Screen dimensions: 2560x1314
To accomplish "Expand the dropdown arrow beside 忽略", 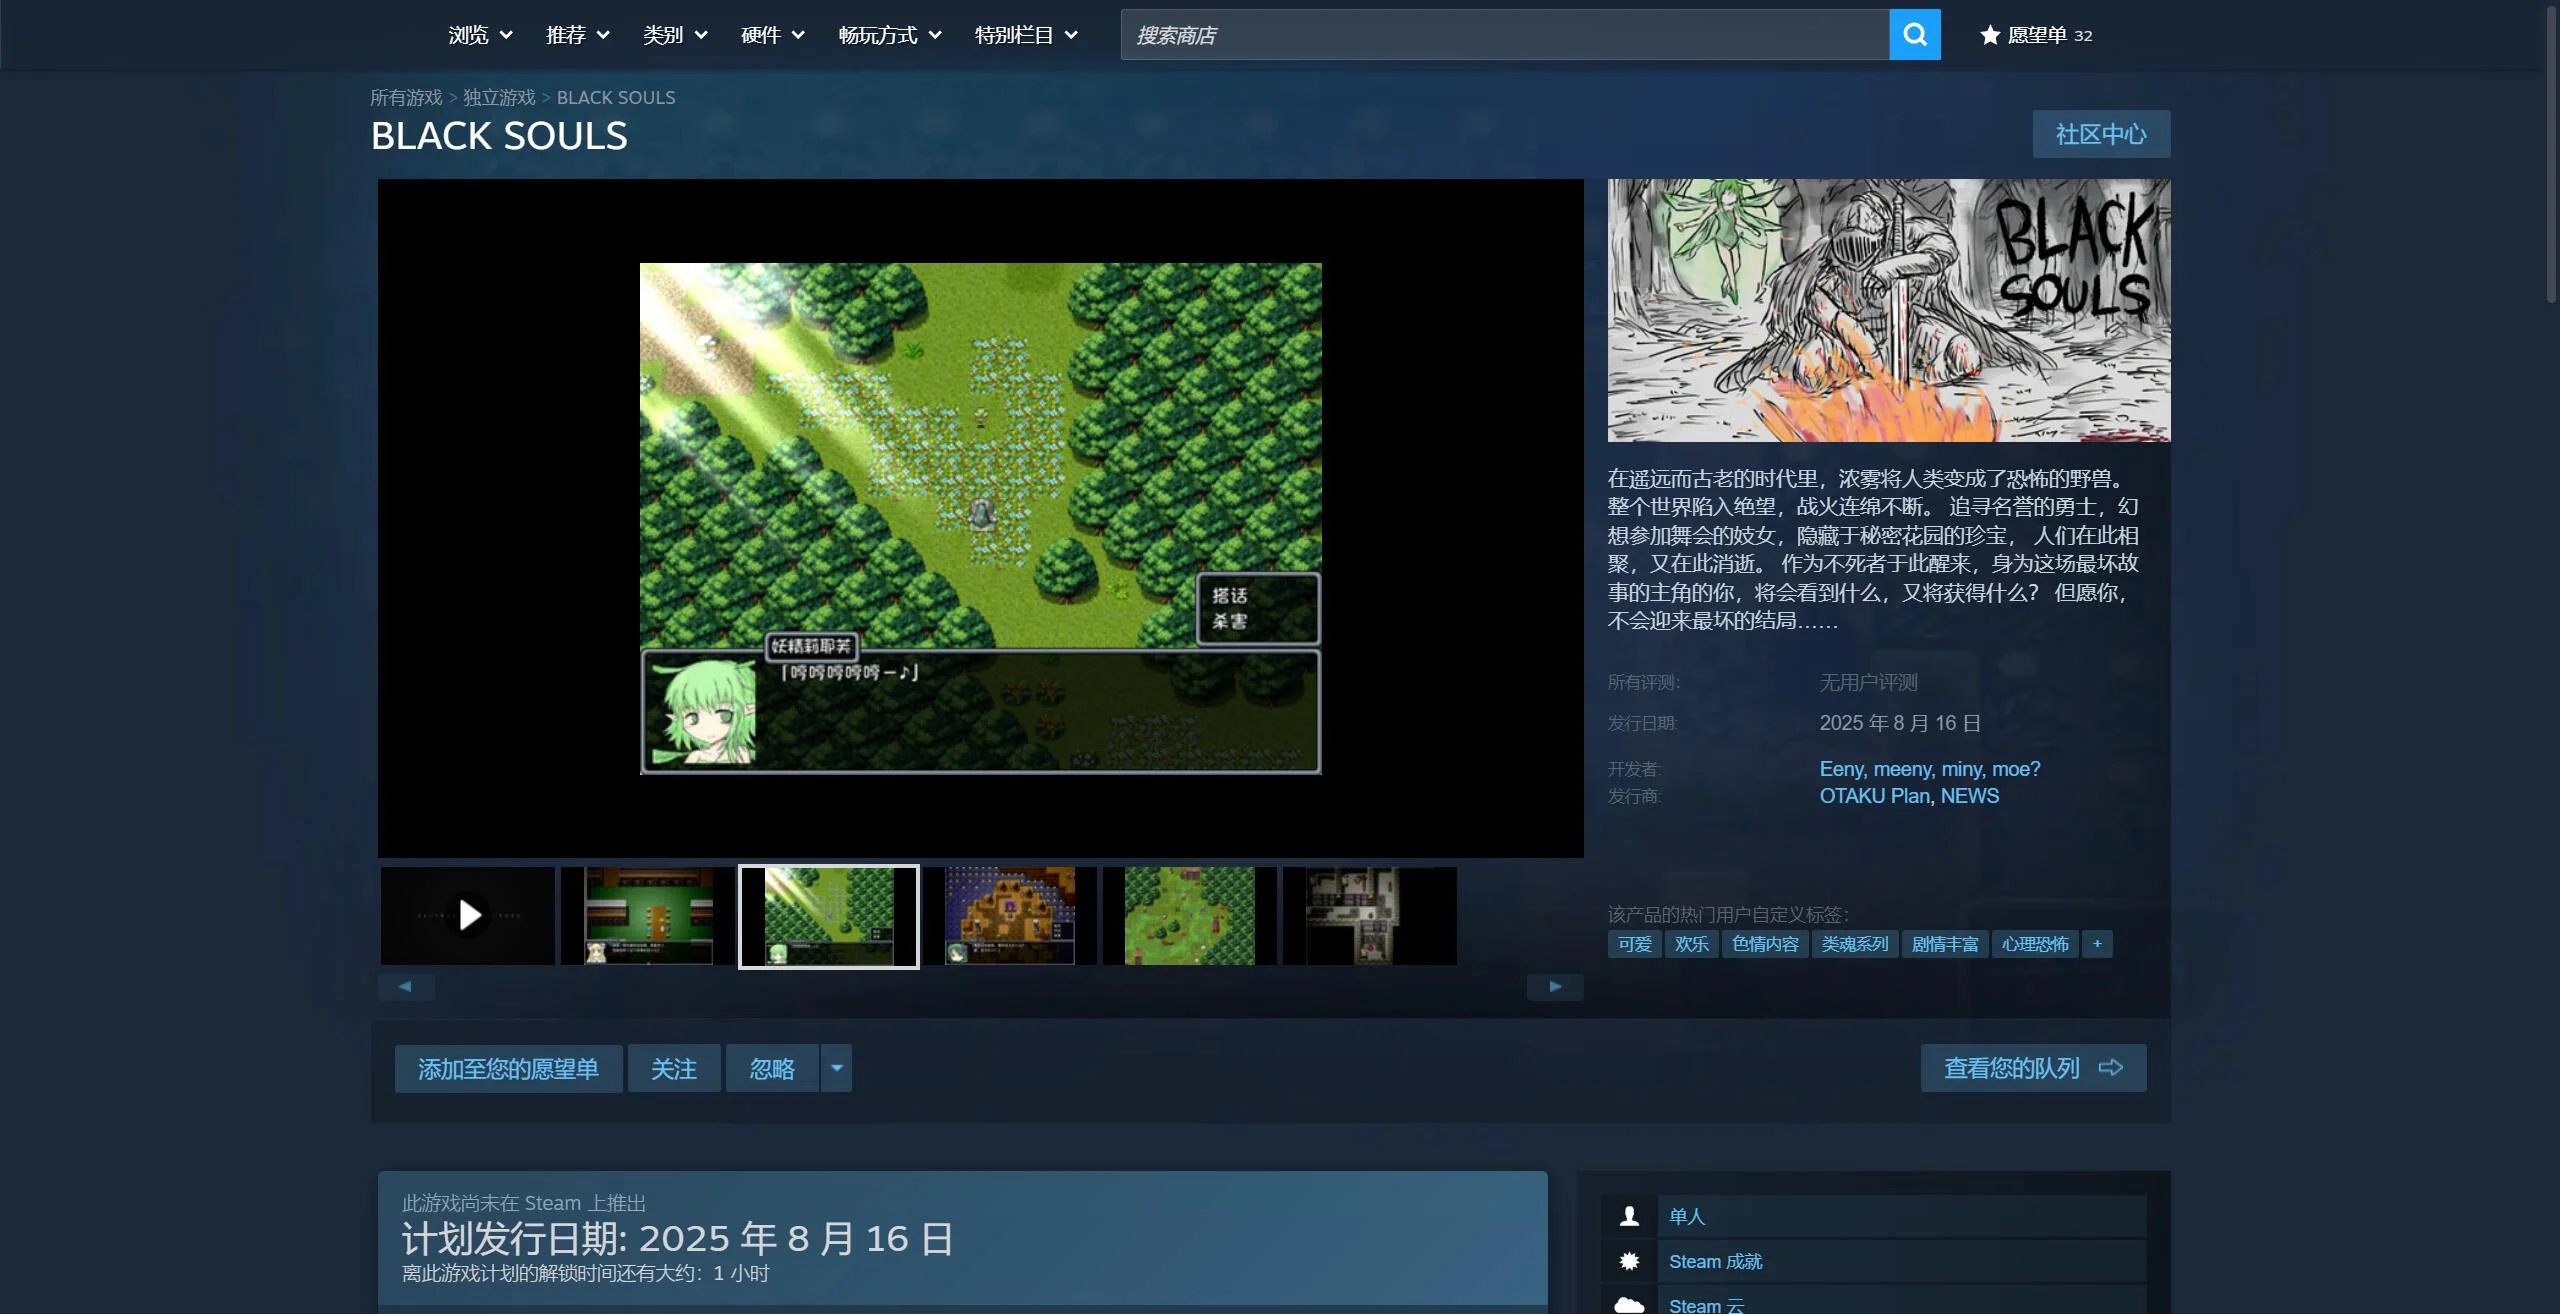I will pos(836,1068).
